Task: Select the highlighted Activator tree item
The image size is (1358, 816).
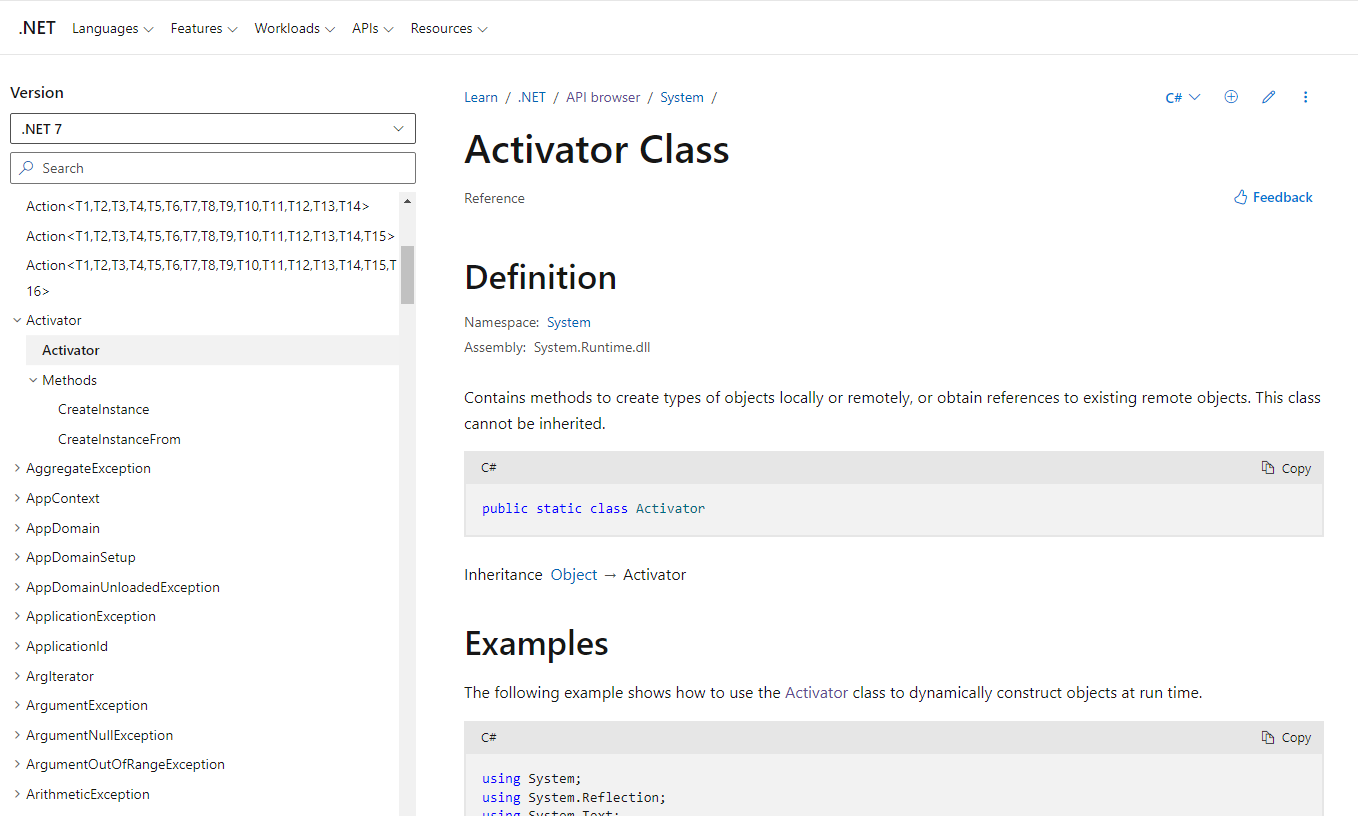Action: pos(212,350)
